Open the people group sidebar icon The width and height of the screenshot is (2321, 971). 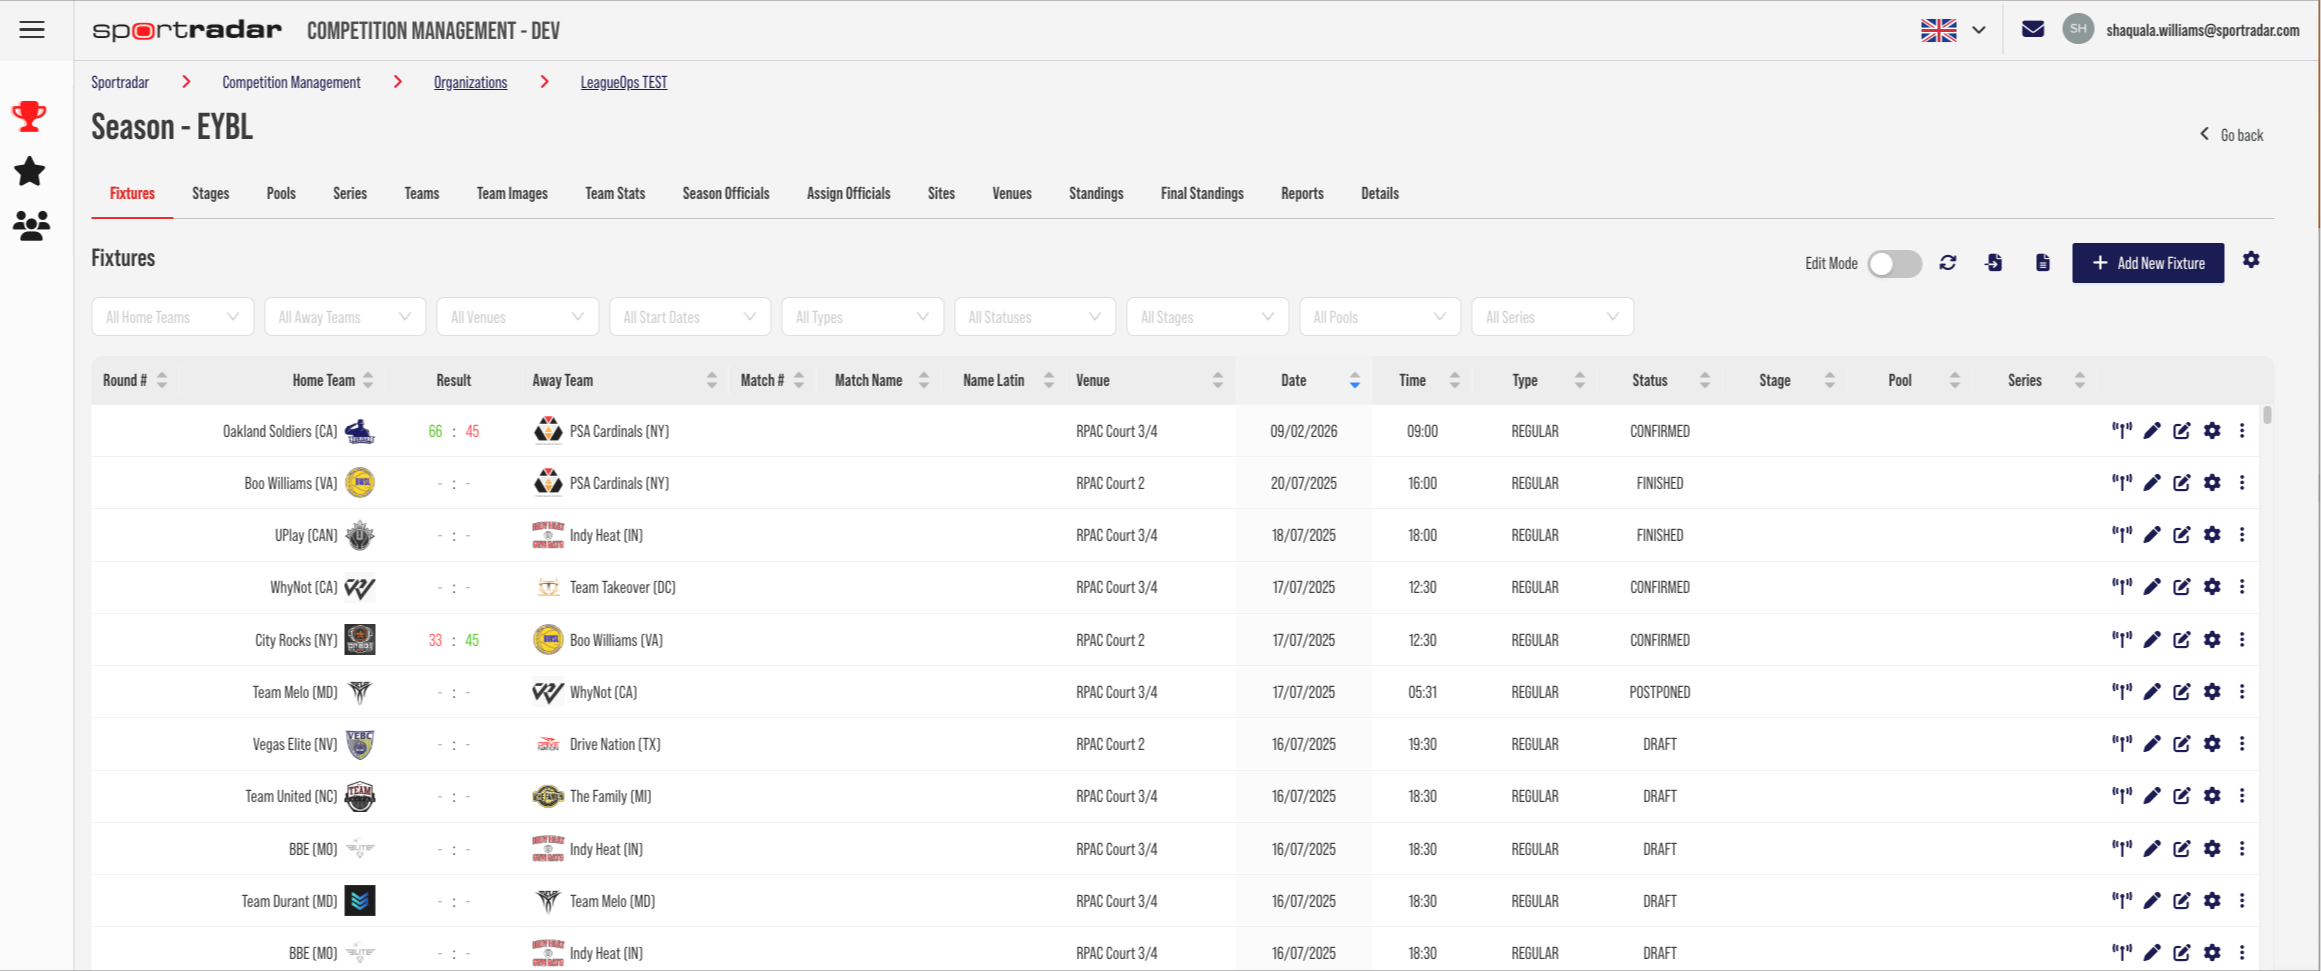(x=31, y=226)
